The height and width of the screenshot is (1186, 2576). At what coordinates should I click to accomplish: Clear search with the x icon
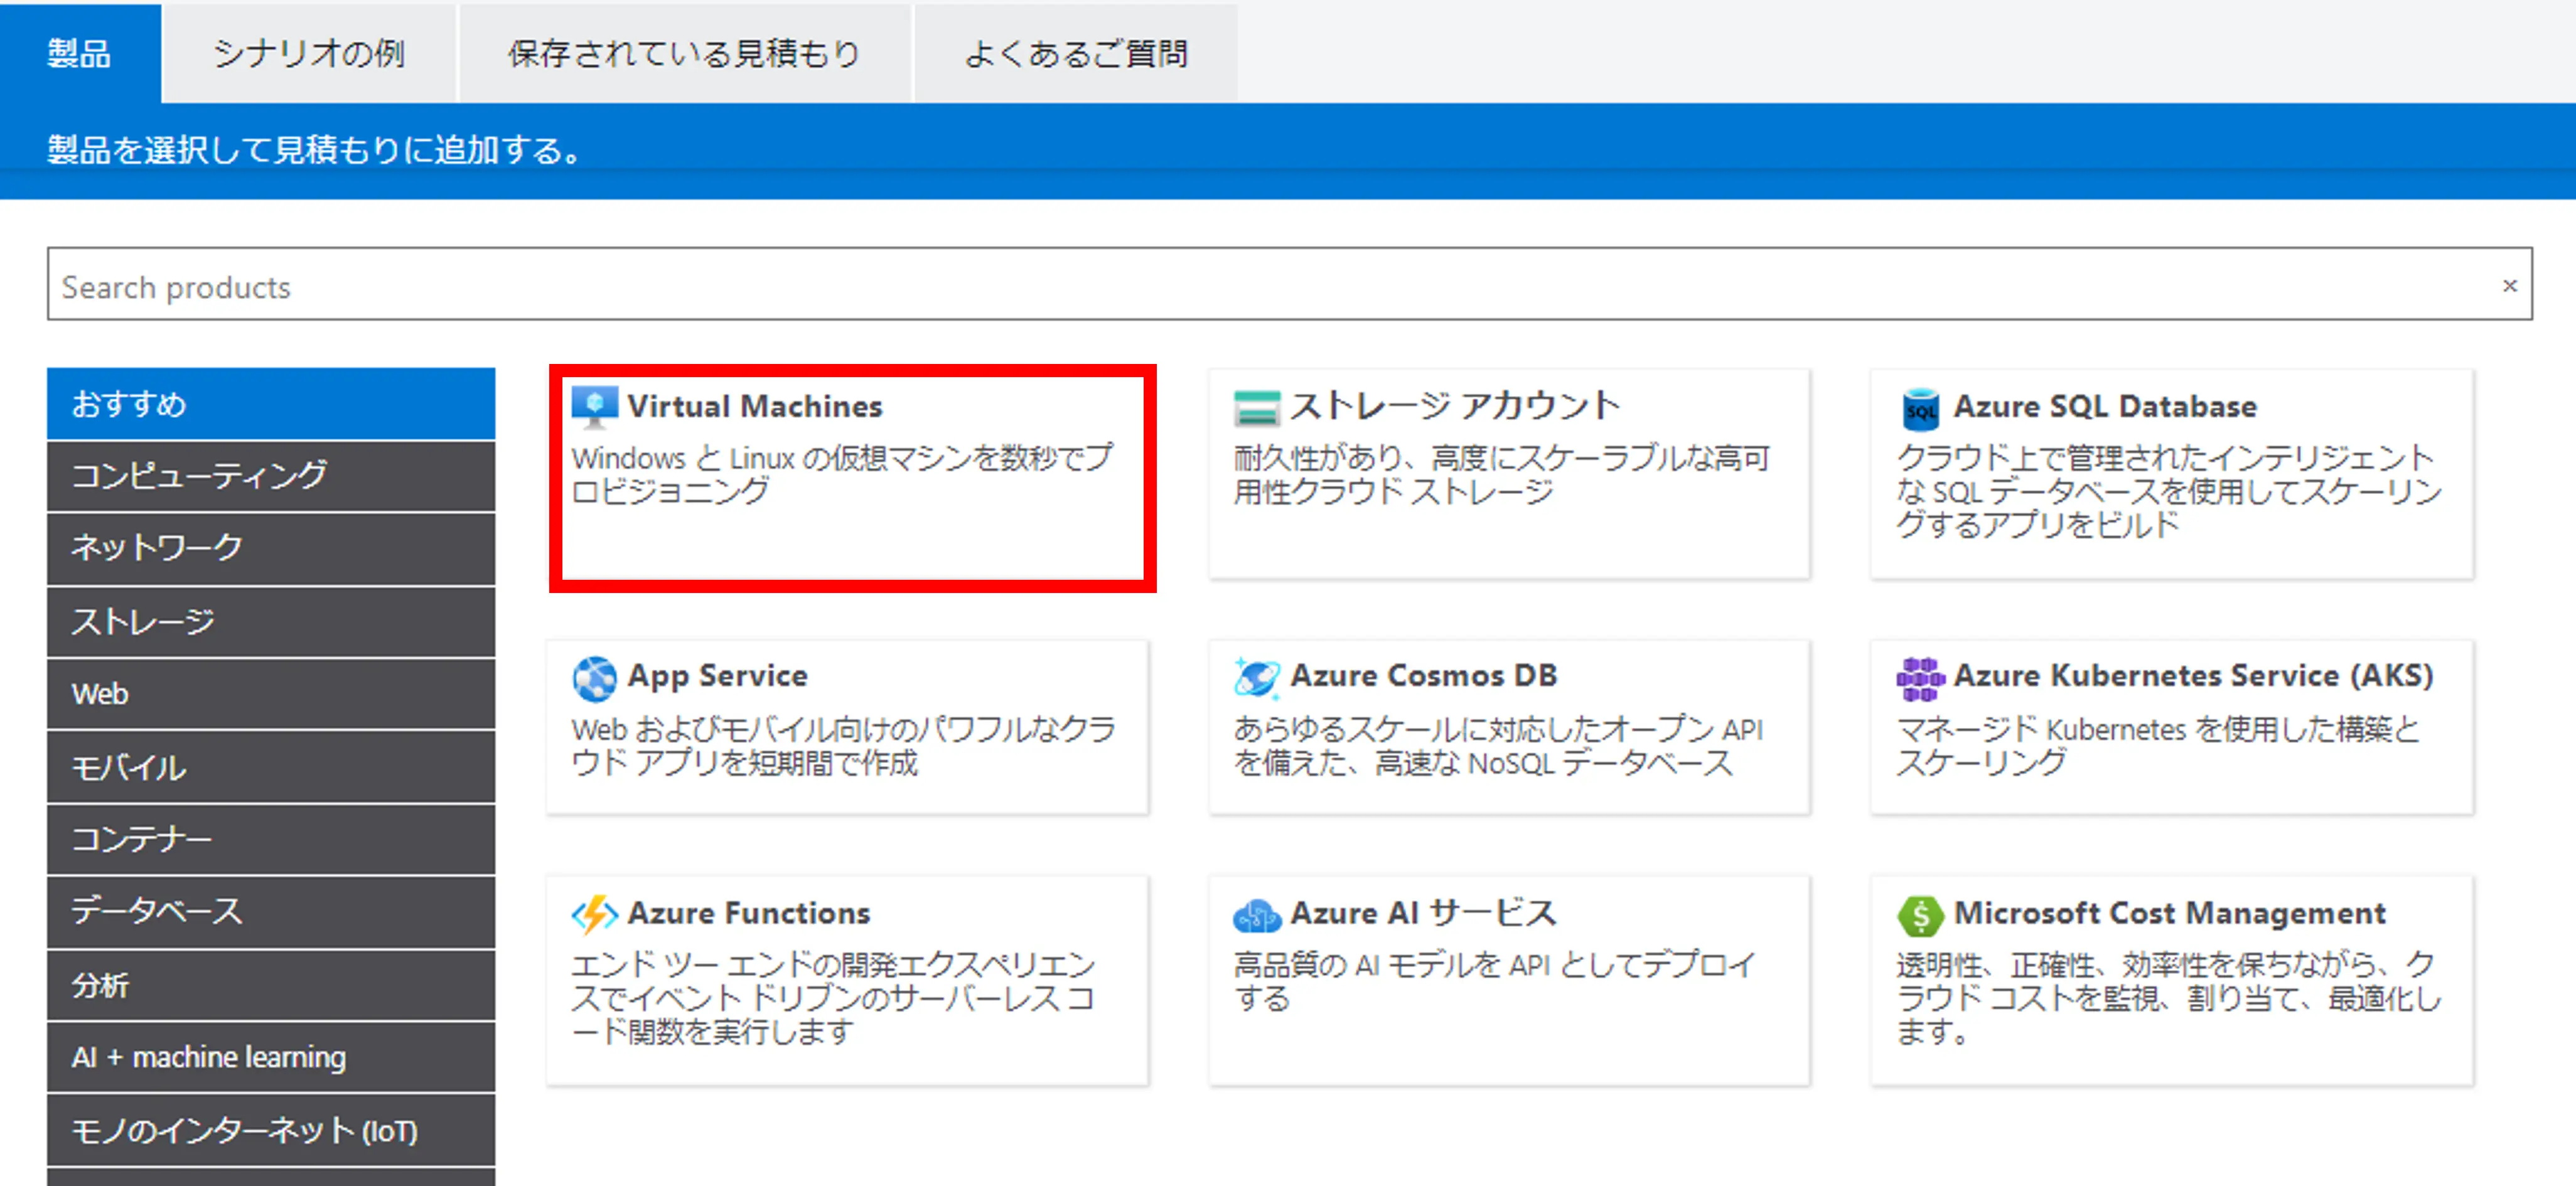pyautogui.click(x=2509, y=286)
